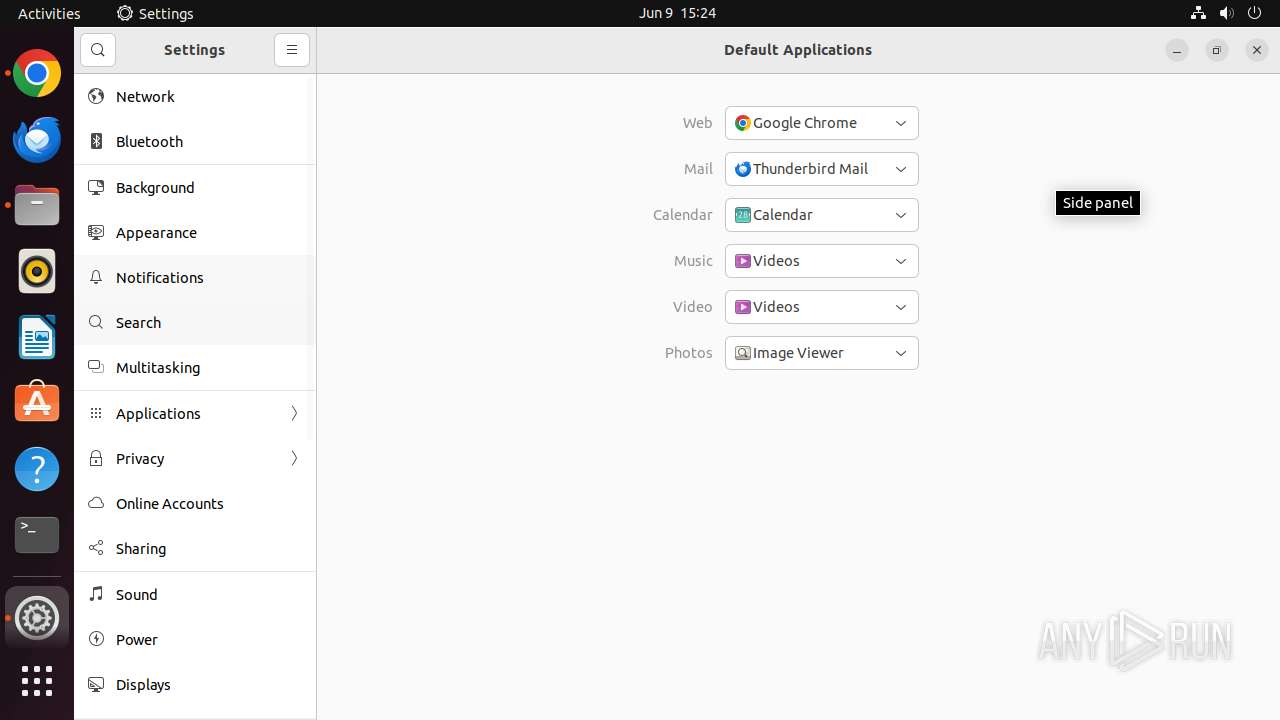Click the Settings gear in dock

37,619
